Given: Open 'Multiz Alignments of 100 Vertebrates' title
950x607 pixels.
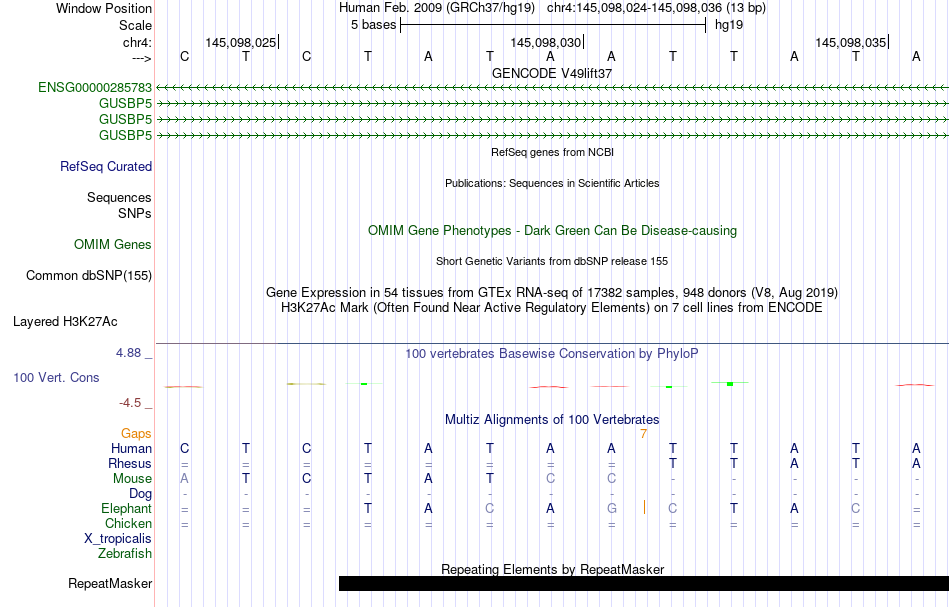Looking at the screenshot, I should (x=552, y=420).
